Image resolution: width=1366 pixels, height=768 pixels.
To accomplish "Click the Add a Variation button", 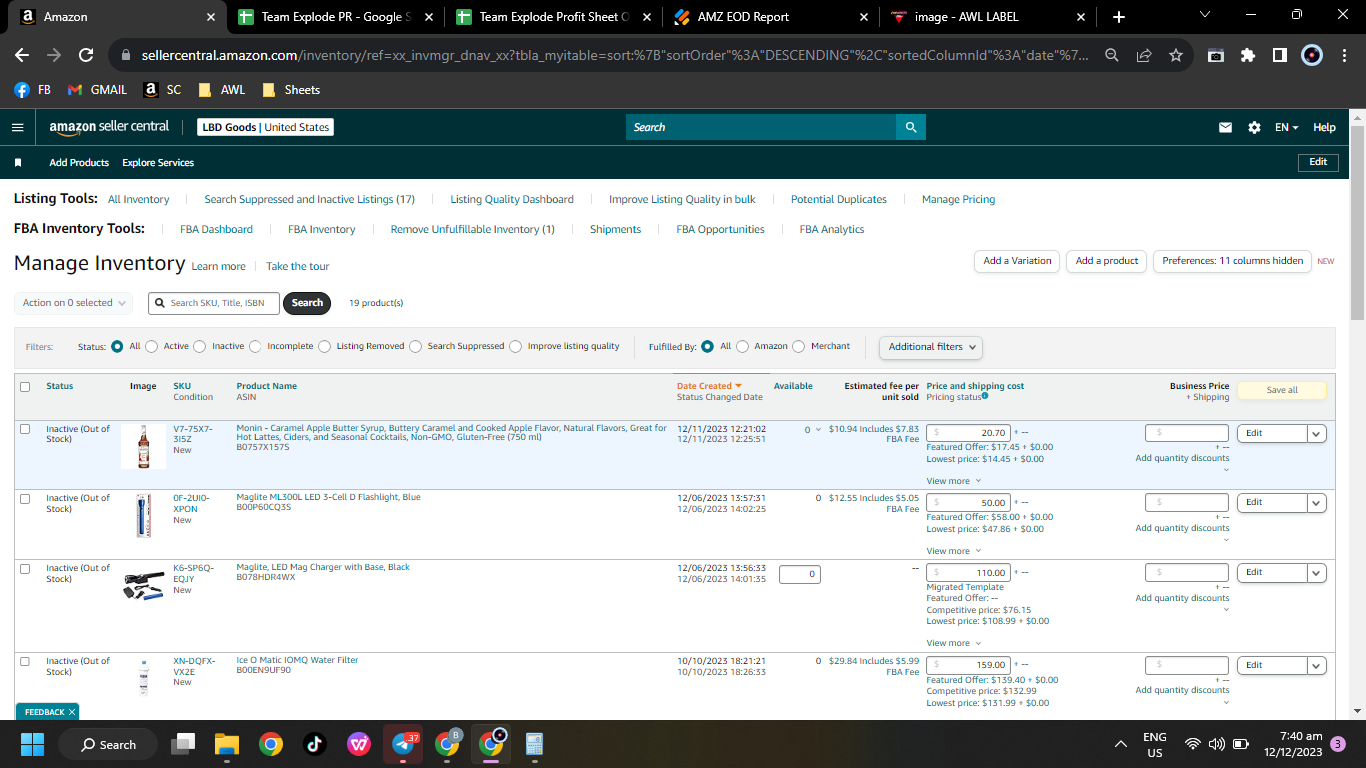I will 1017,261.
